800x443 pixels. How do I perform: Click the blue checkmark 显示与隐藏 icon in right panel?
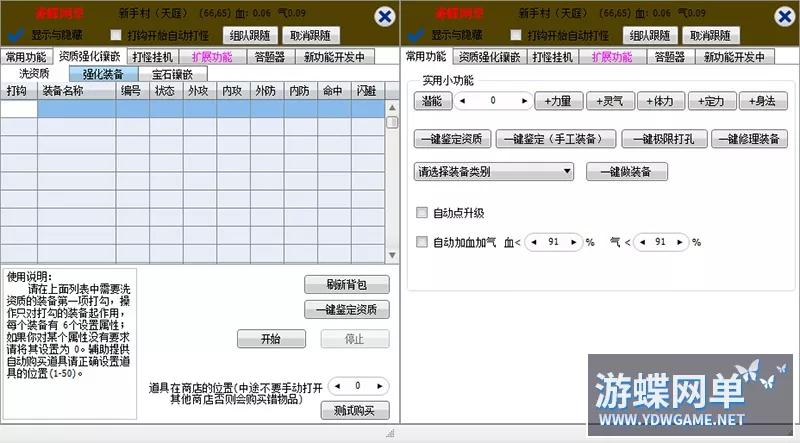point(414,34)
